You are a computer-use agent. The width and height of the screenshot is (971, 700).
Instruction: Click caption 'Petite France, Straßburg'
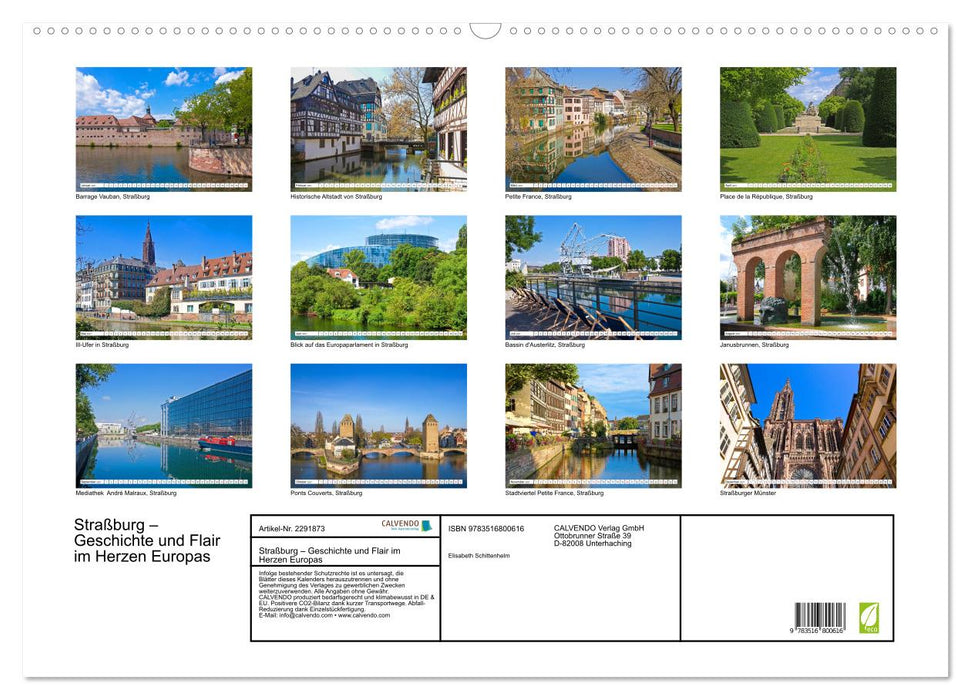click(x=538, y=196)
